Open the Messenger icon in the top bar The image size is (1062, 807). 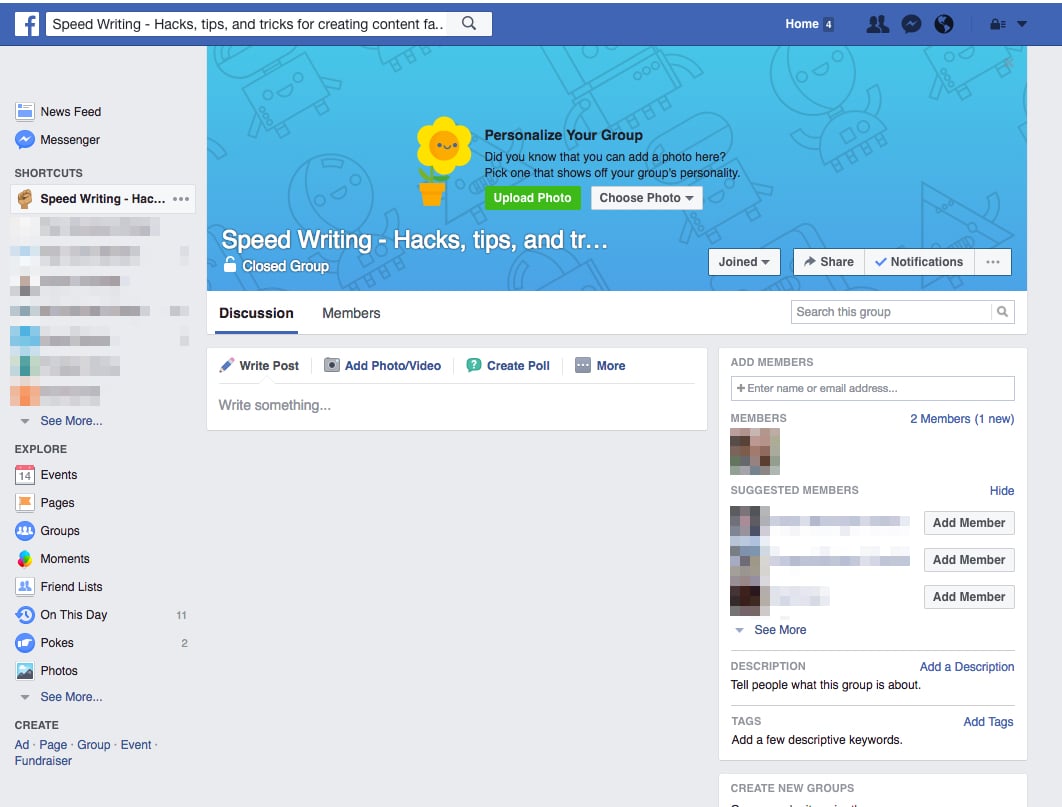911,24
